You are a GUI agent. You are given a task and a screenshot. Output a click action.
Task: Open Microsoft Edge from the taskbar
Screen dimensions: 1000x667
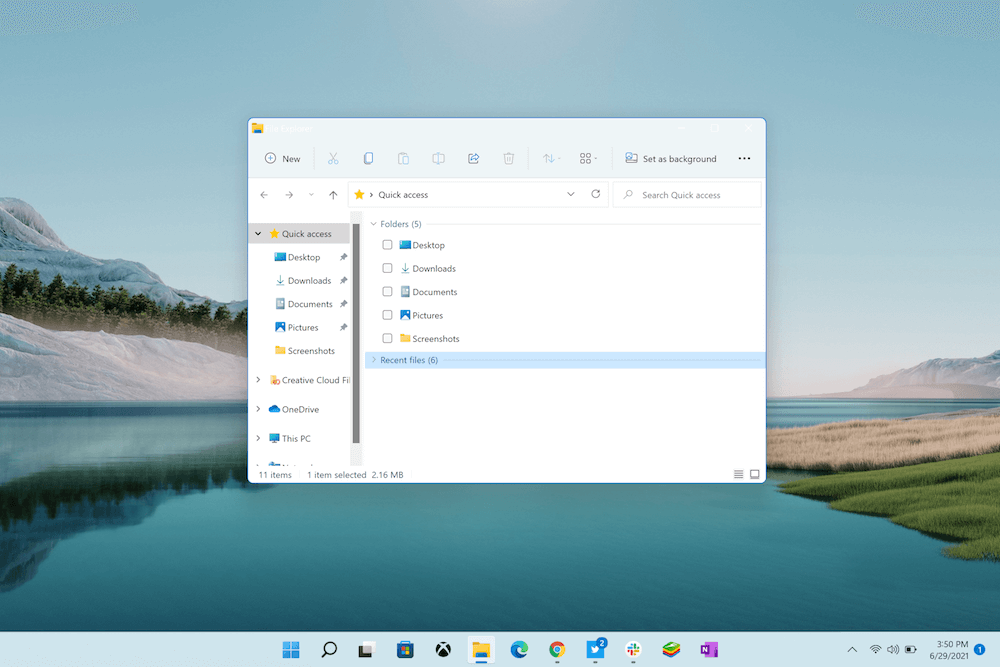tap(519, 650)
